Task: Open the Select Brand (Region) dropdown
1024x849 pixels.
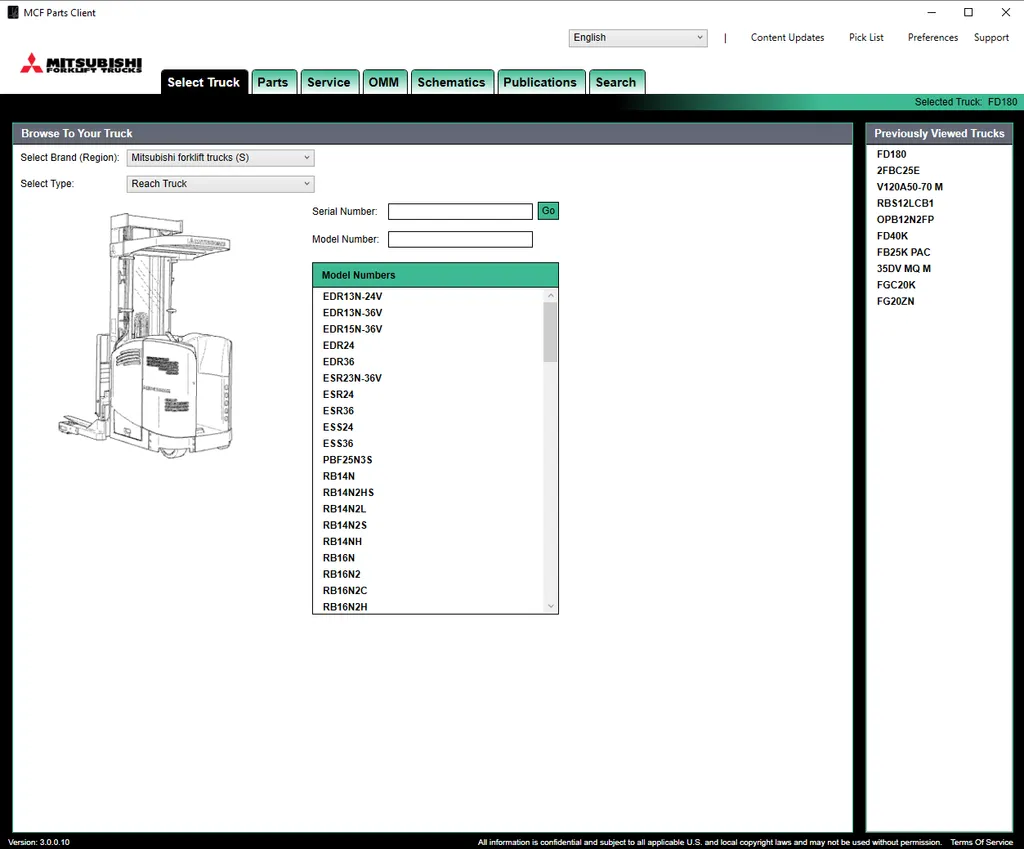Action: click(220, 158)
